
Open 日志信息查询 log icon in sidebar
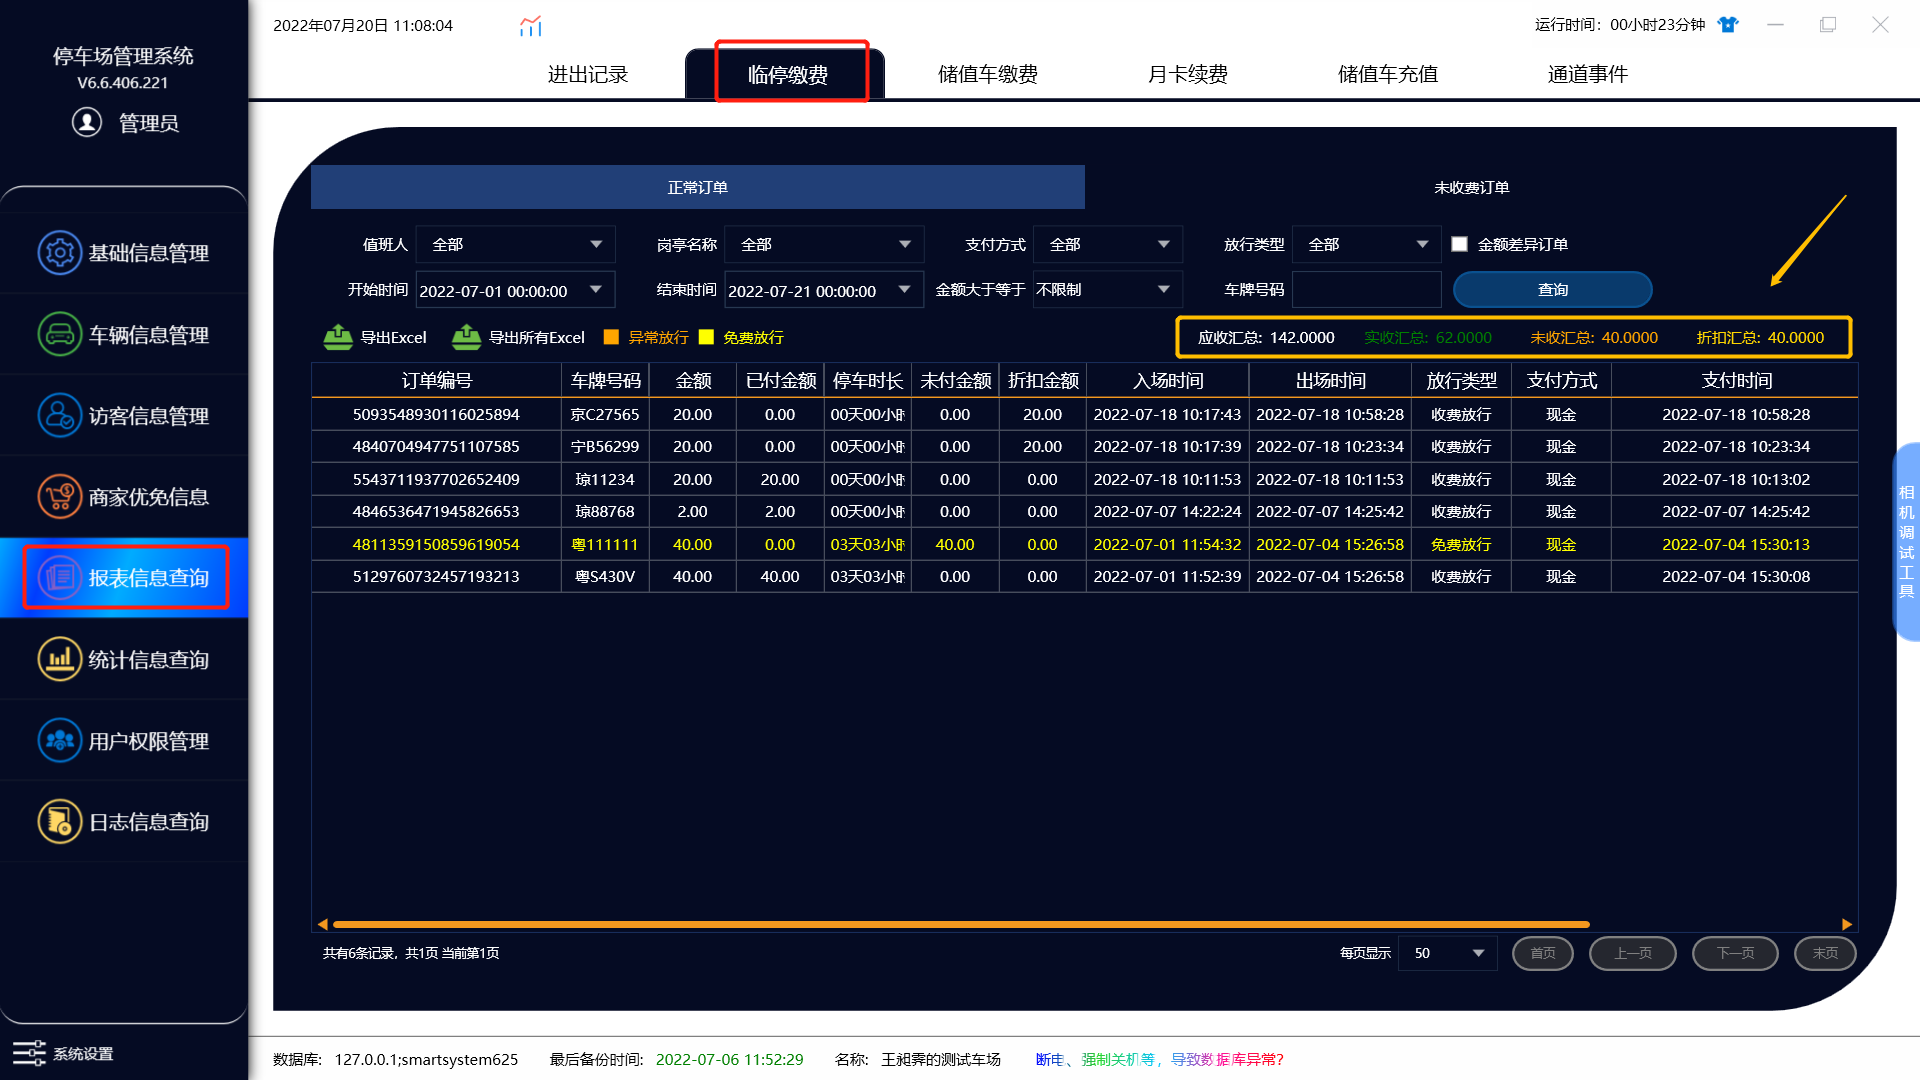[59, 822]
